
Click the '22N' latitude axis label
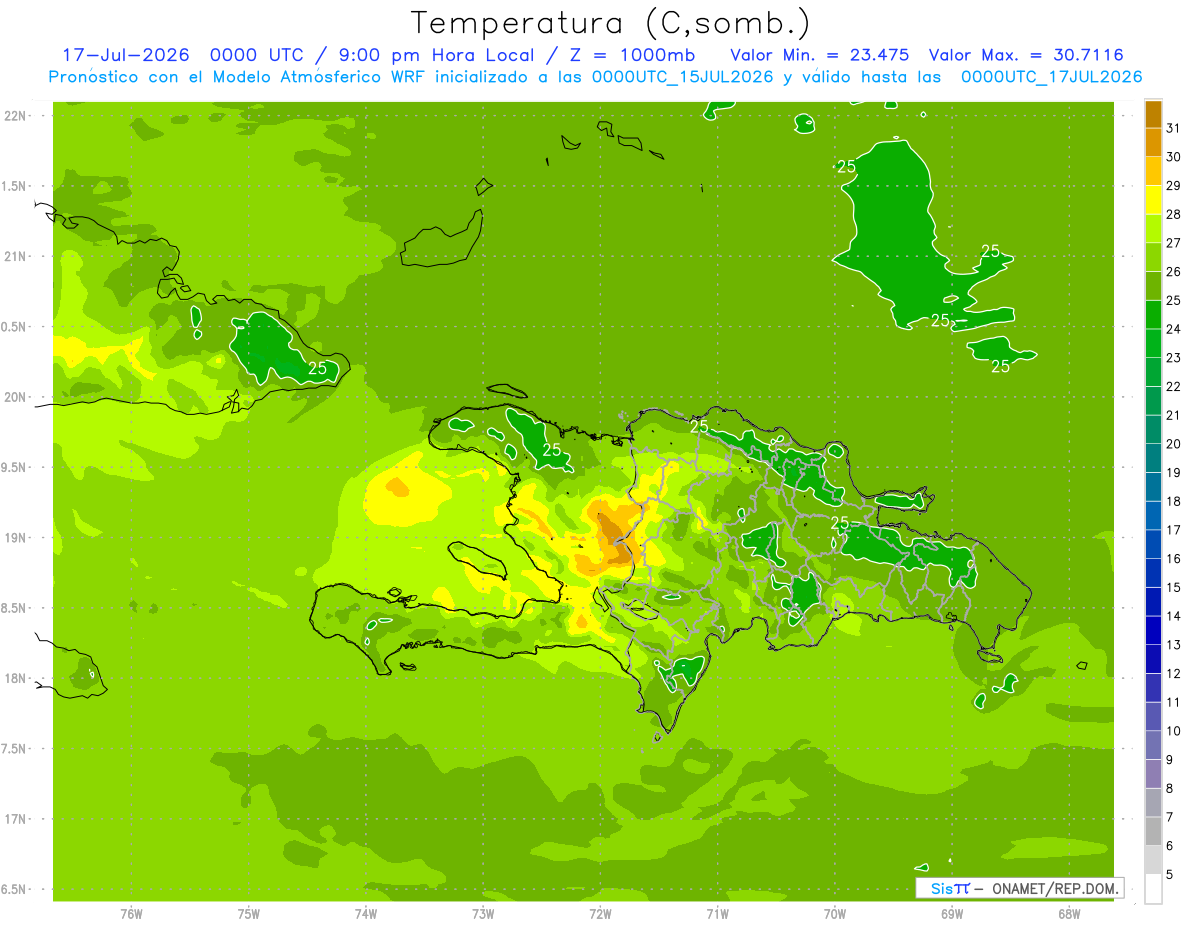click(x=15, y=116)
